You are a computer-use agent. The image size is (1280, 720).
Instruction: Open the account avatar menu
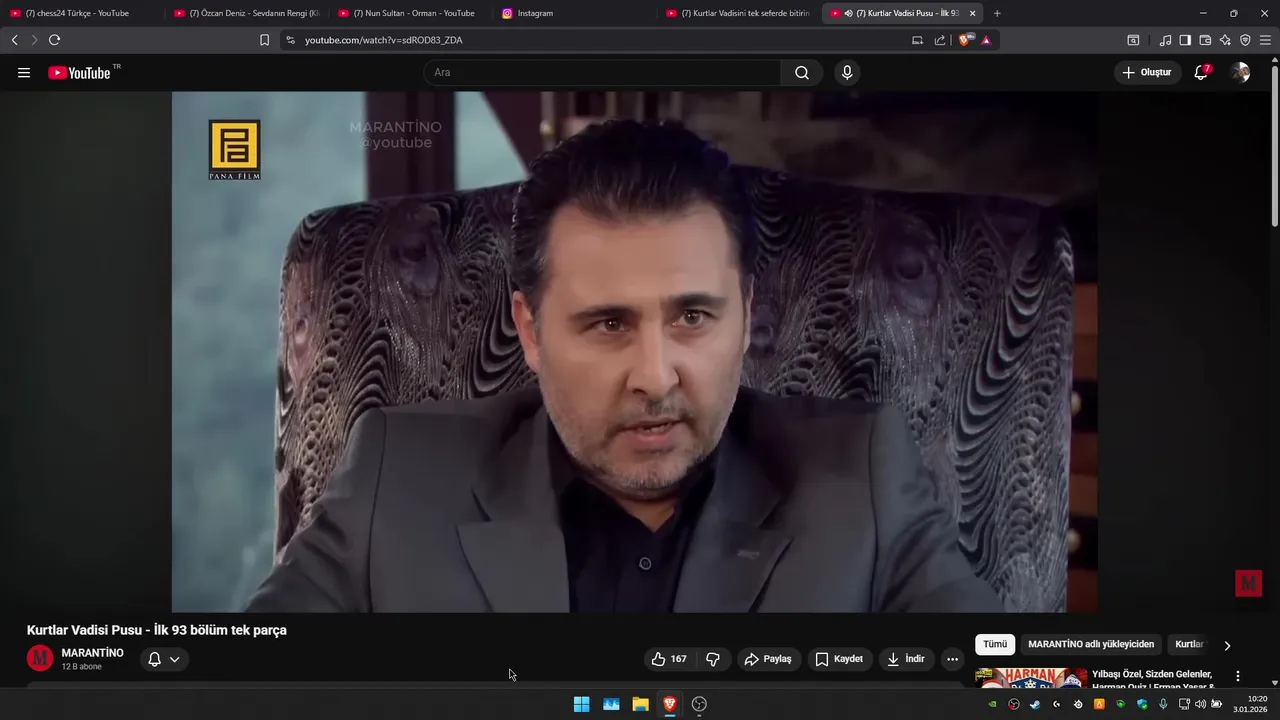[x=1241, y=73]
